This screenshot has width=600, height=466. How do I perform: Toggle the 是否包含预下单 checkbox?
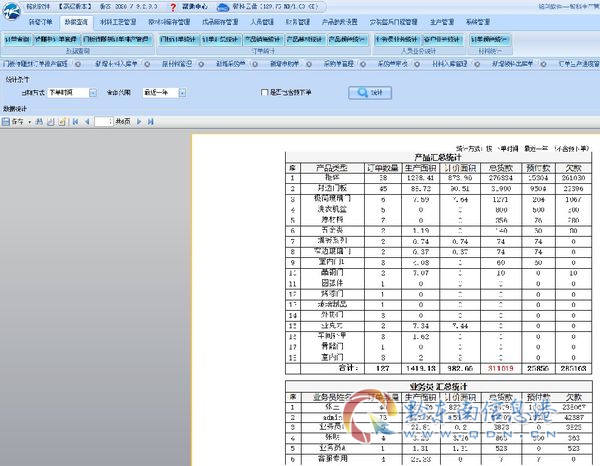(264, 92)
